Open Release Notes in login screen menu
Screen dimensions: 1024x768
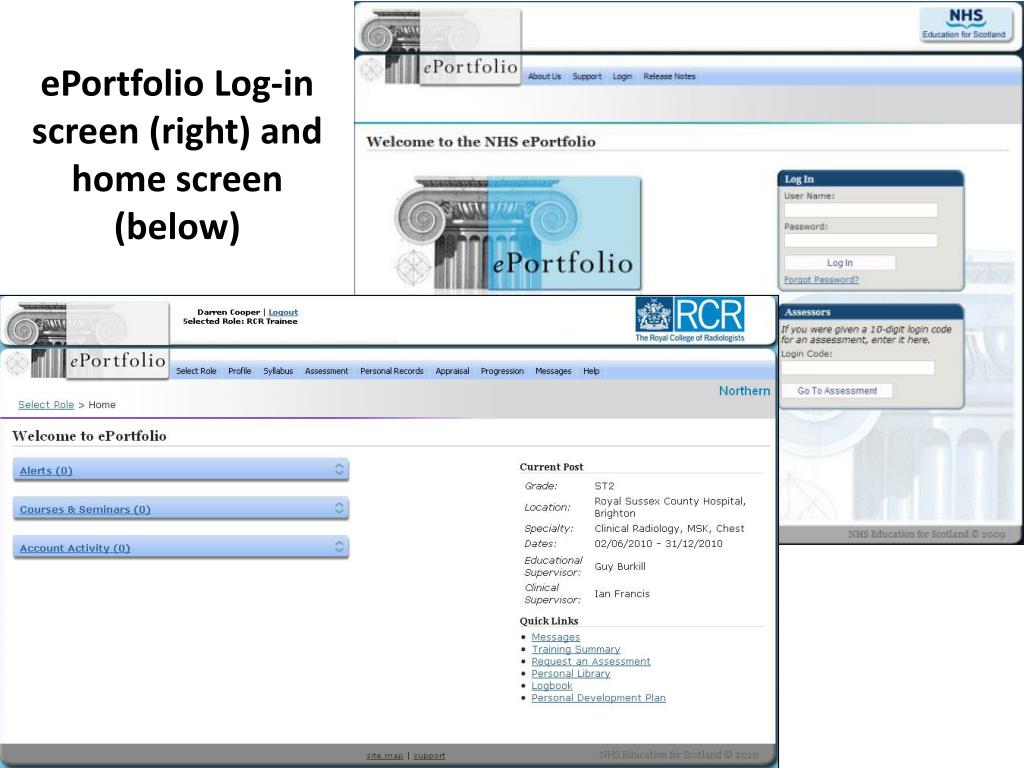click(669, 76)
